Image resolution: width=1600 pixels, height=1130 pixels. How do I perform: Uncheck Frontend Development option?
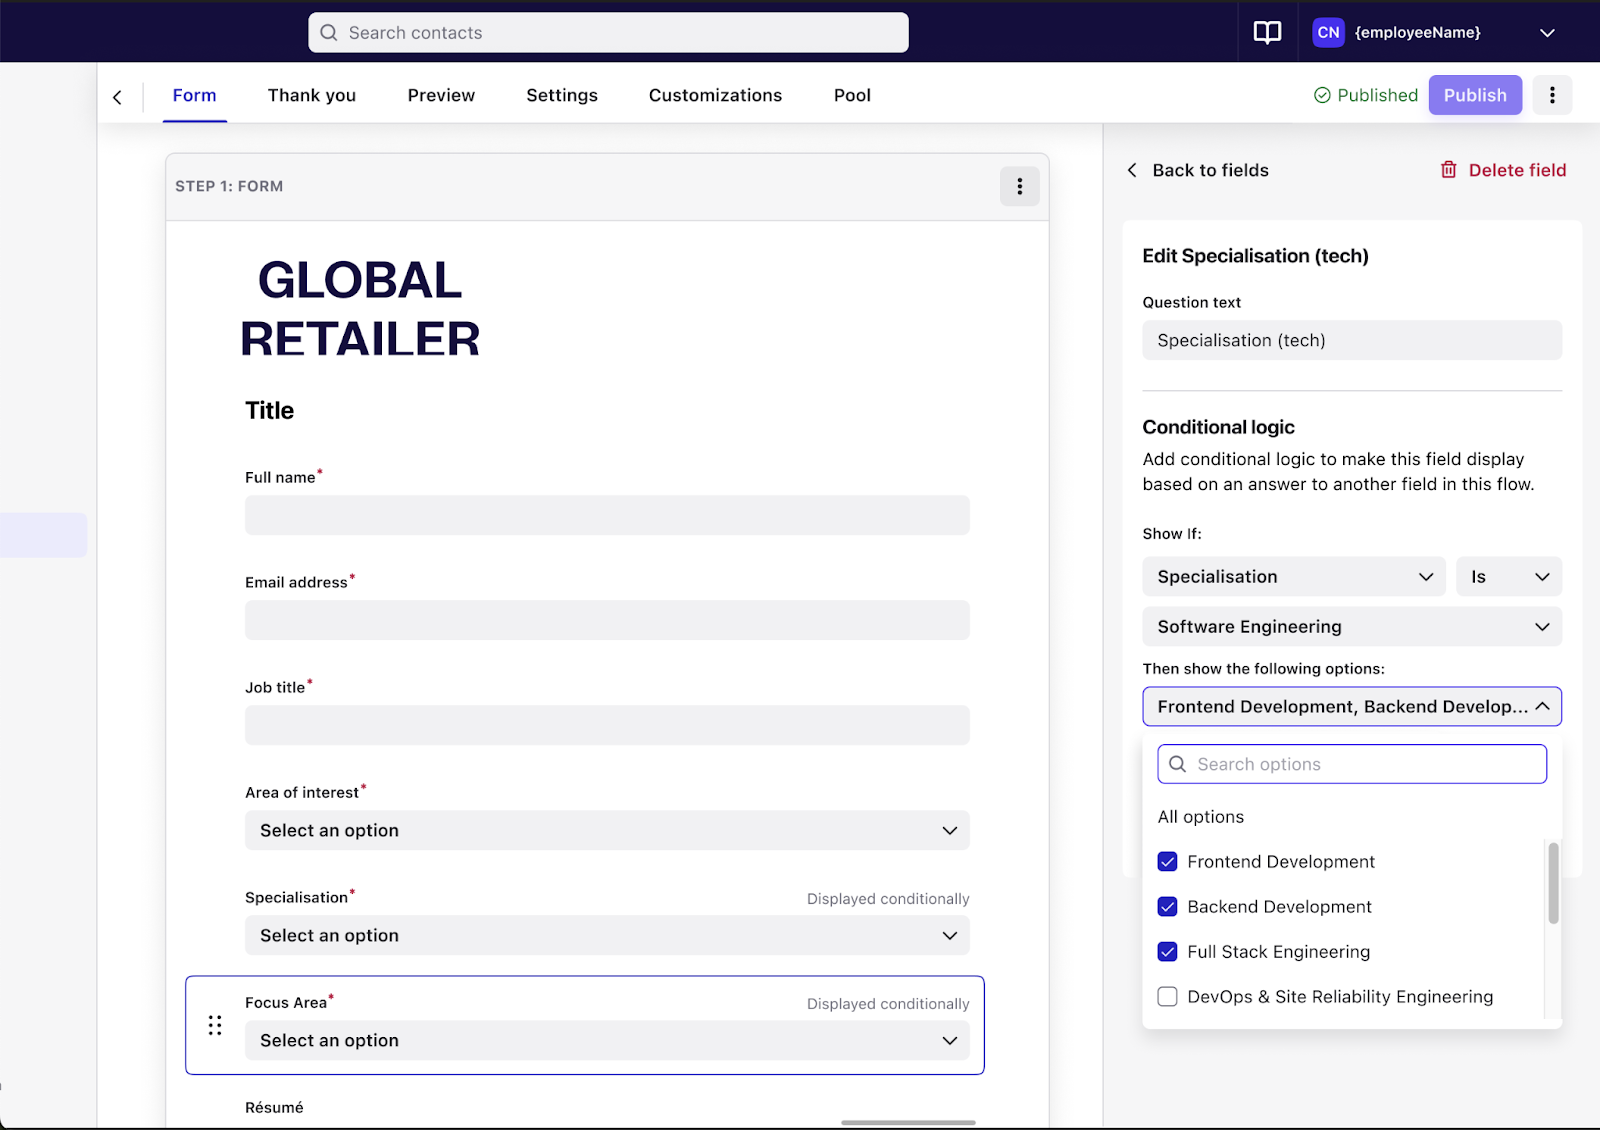pos(1167,862)
